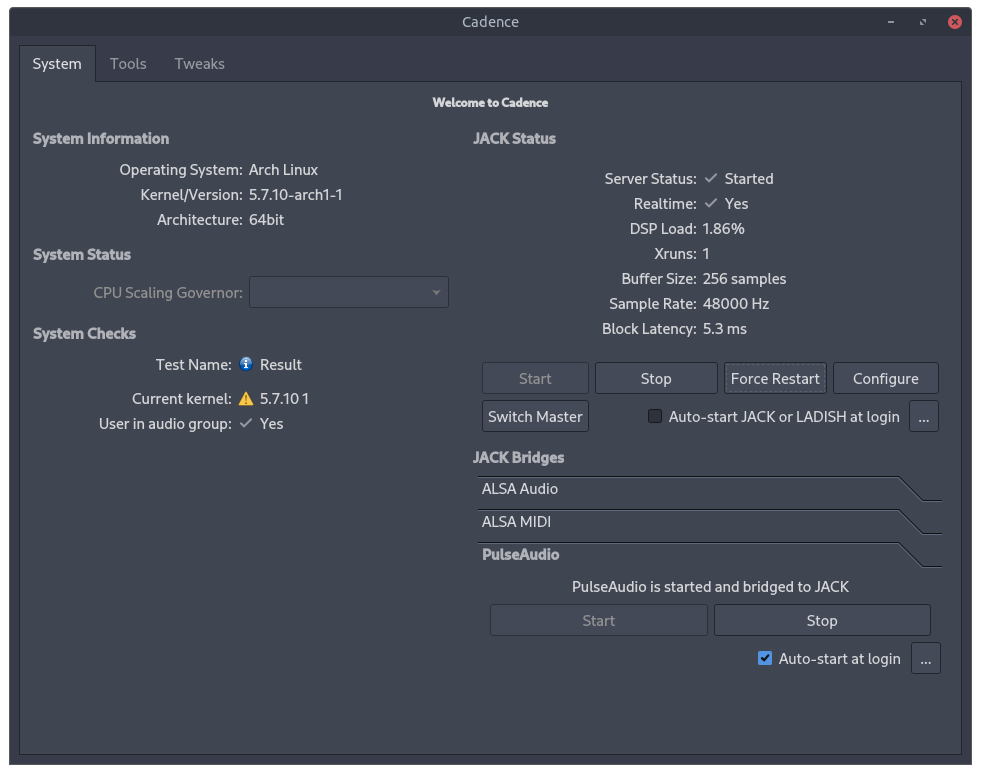The image size is (981, 774).
Task: Open the Tweaks tab
Action: 199,64
